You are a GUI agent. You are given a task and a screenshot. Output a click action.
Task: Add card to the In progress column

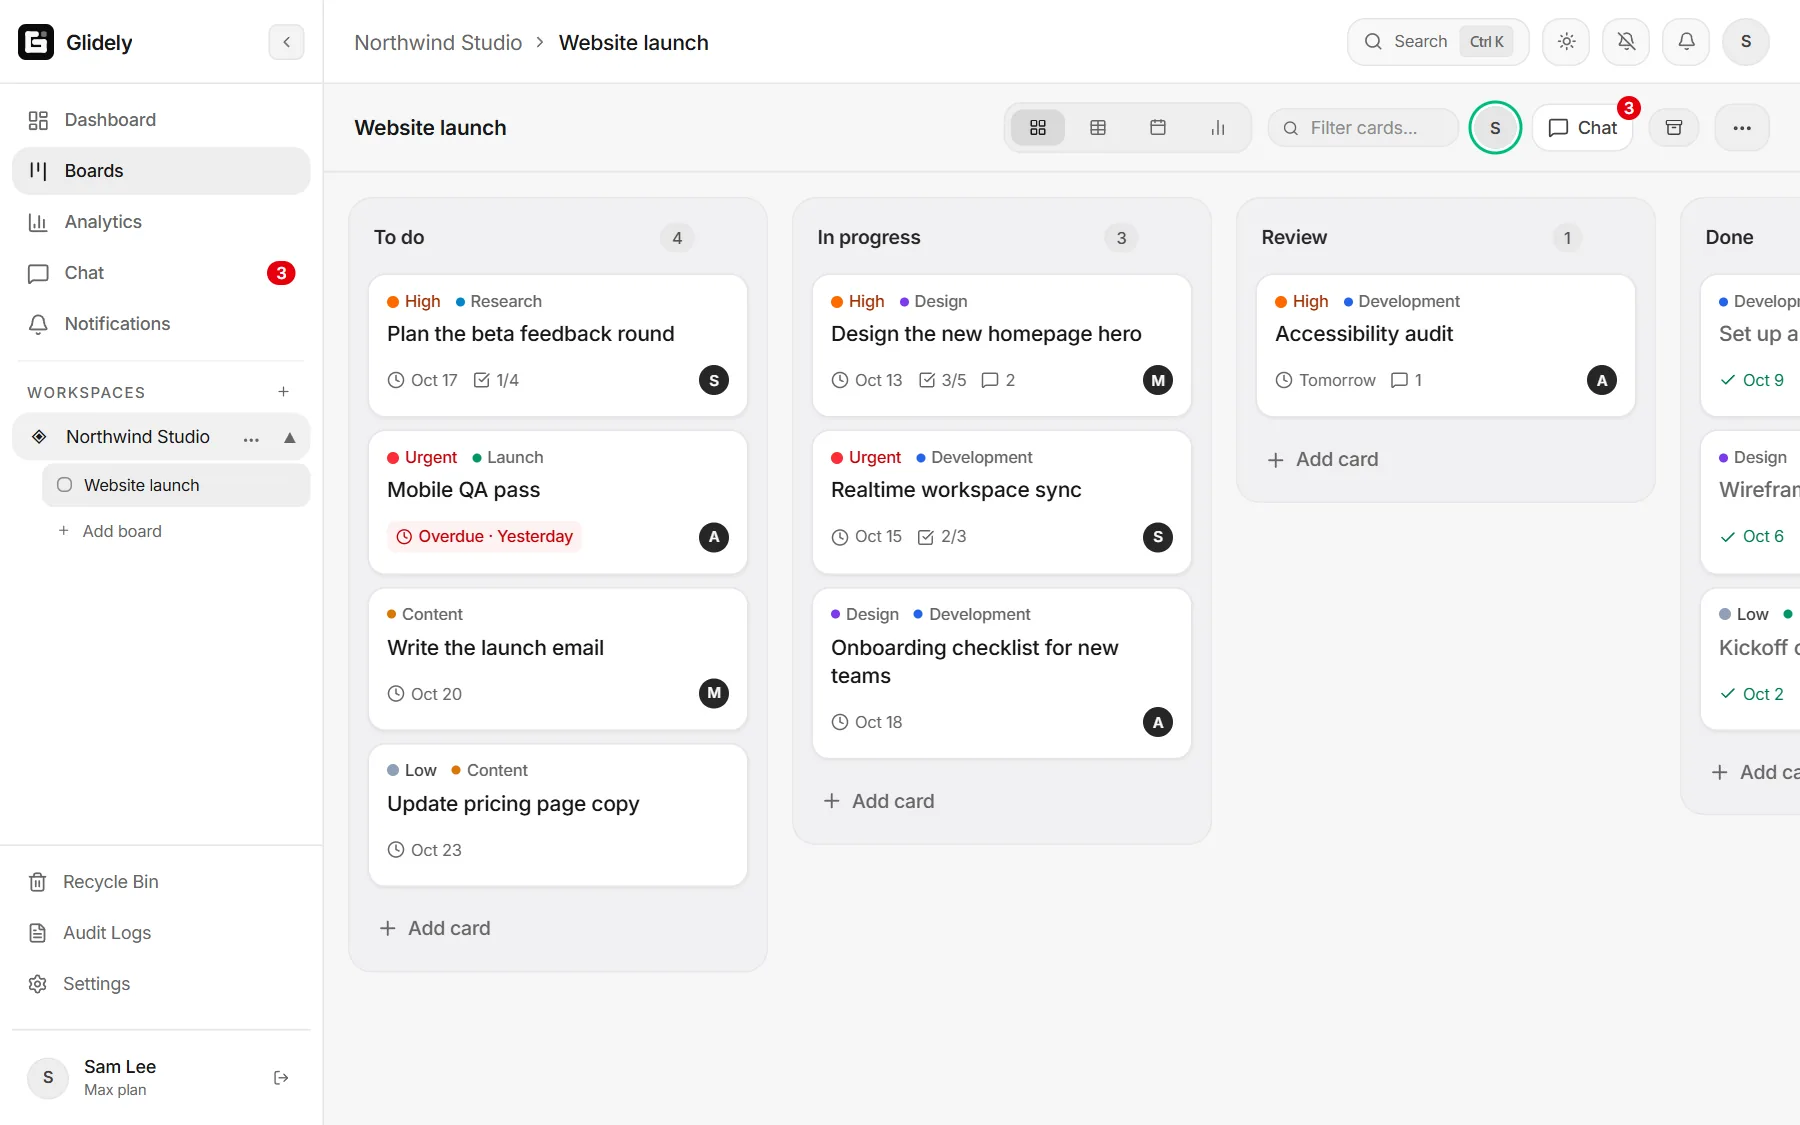coord(880,801)
